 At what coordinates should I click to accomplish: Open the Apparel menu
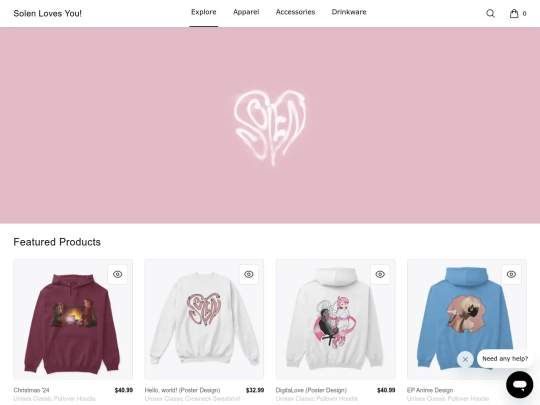(x=246, y=12)
